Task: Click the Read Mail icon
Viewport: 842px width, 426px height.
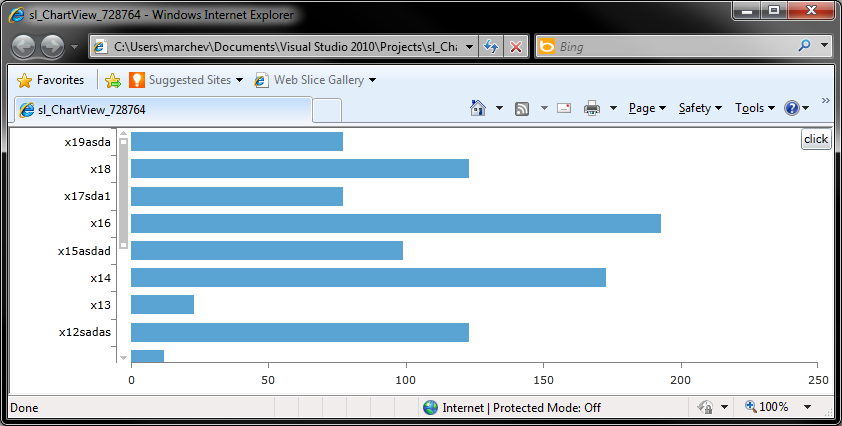Action: click(564, 108)
